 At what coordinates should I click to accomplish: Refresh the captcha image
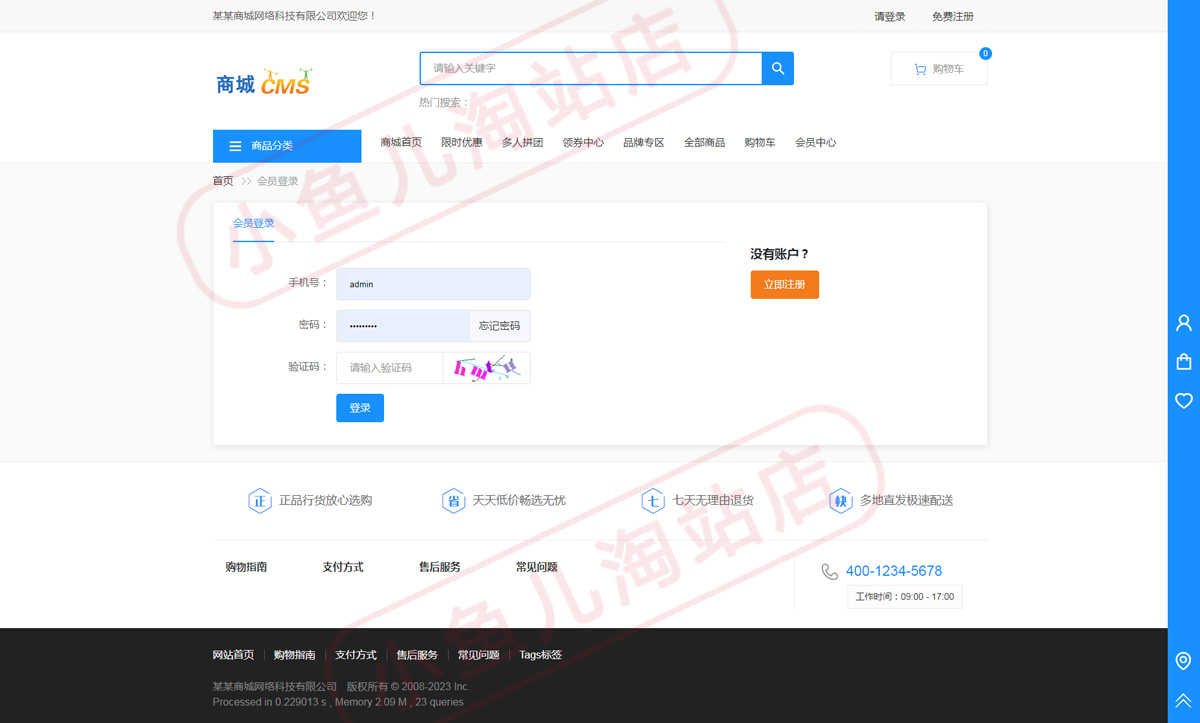(x=486, y=368)
